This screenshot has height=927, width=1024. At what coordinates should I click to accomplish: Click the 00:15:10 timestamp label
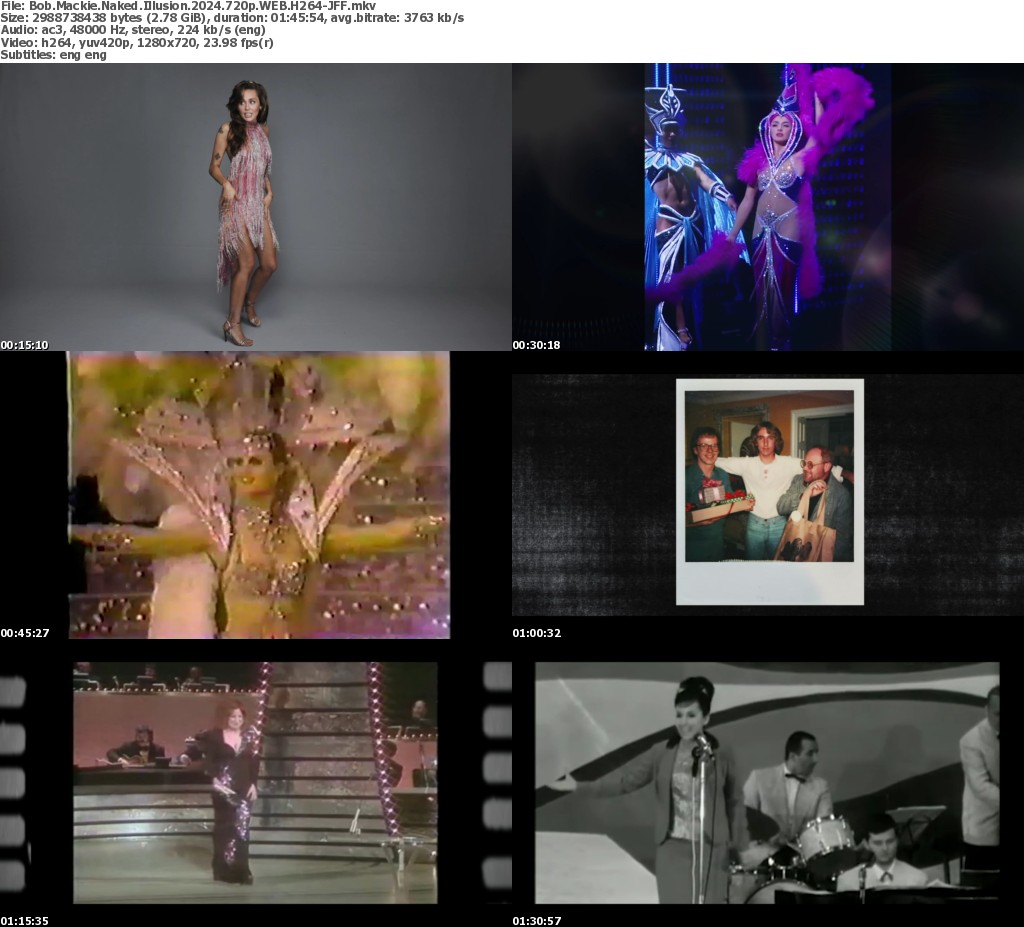[x=25, y=345]
